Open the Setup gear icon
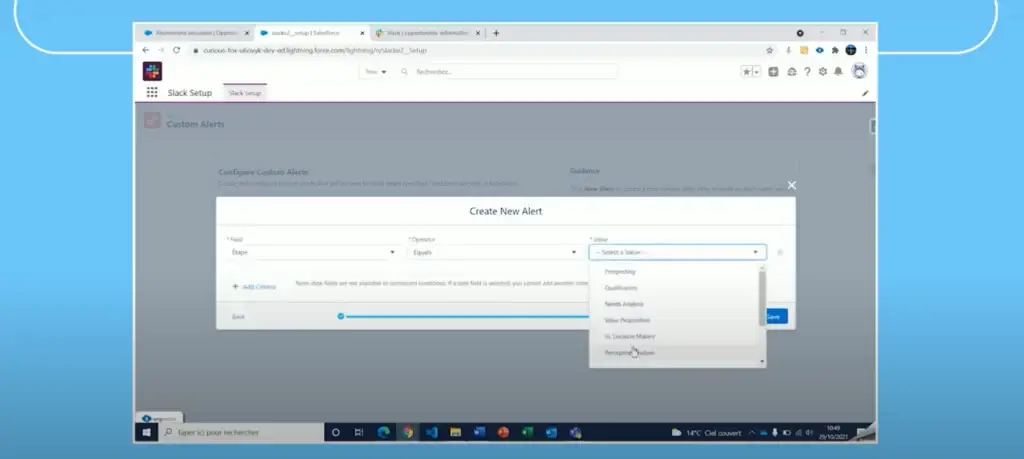The height and width of the screenshot is (459, 1024). pos(823,72)
